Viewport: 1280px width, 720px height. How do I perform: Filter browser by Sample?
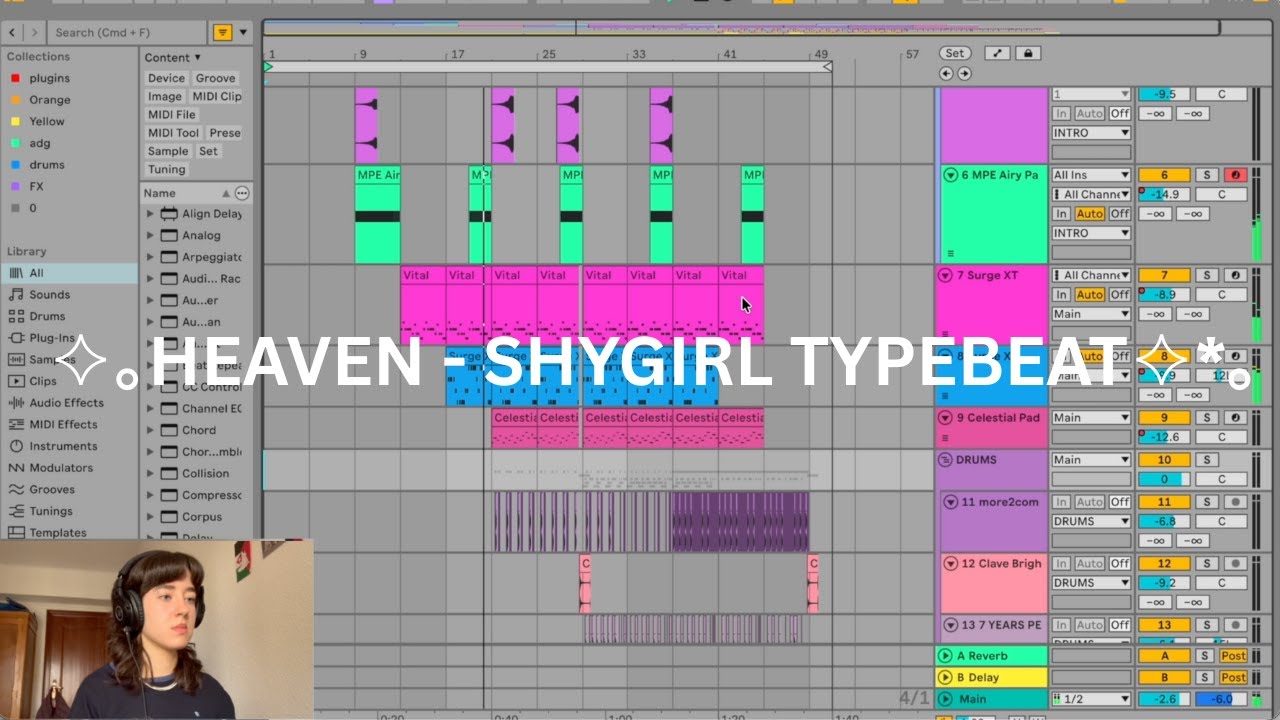pyautogui.click(x=168, y=151)
